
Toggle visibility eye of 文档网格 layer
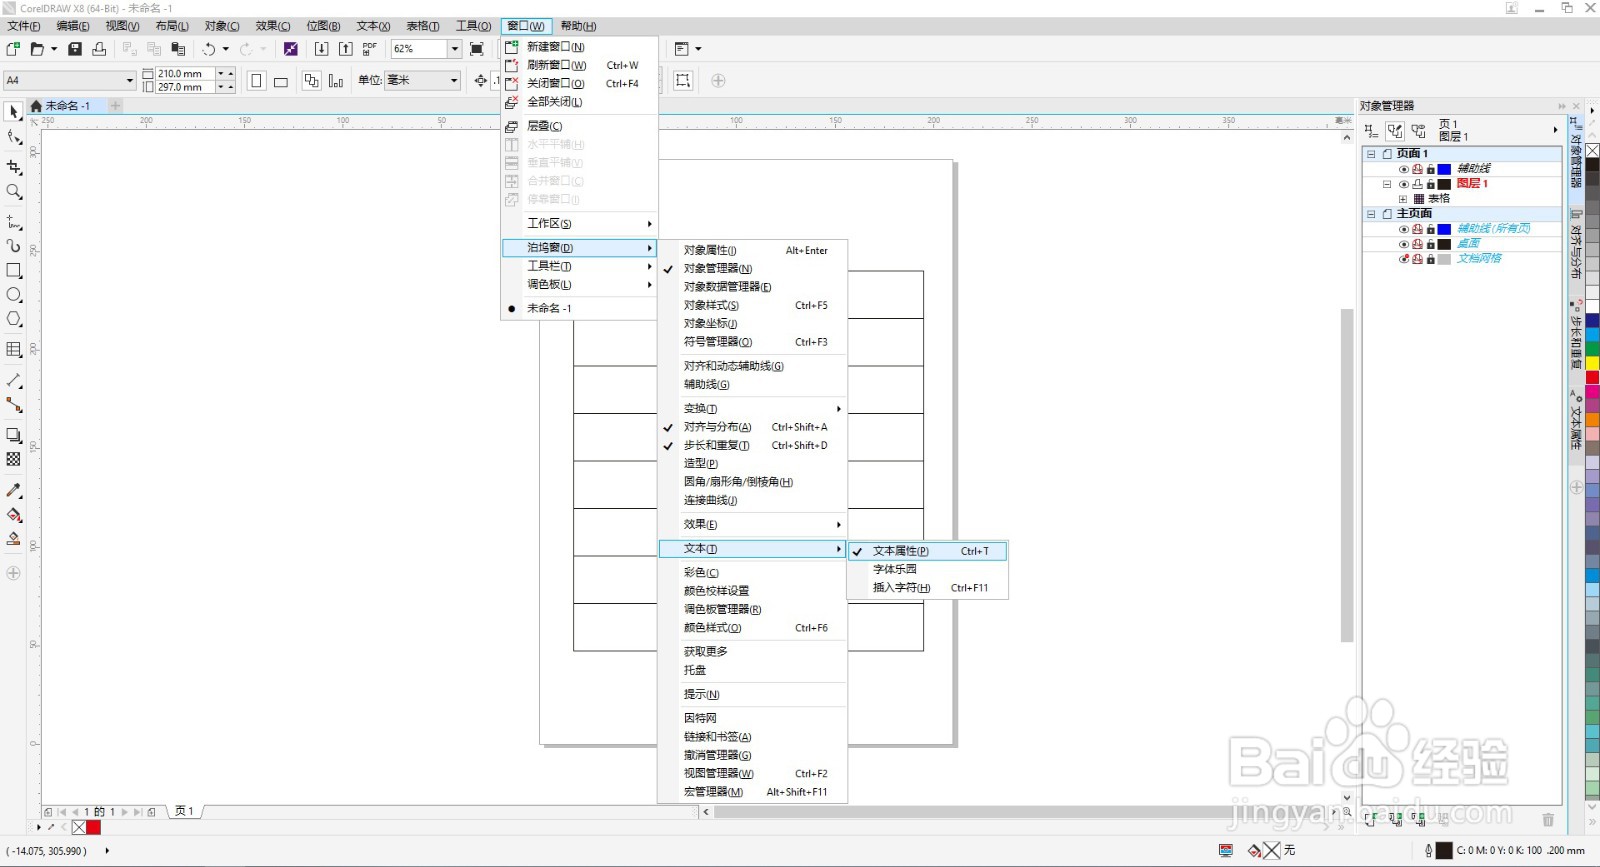coord(1404,259)
